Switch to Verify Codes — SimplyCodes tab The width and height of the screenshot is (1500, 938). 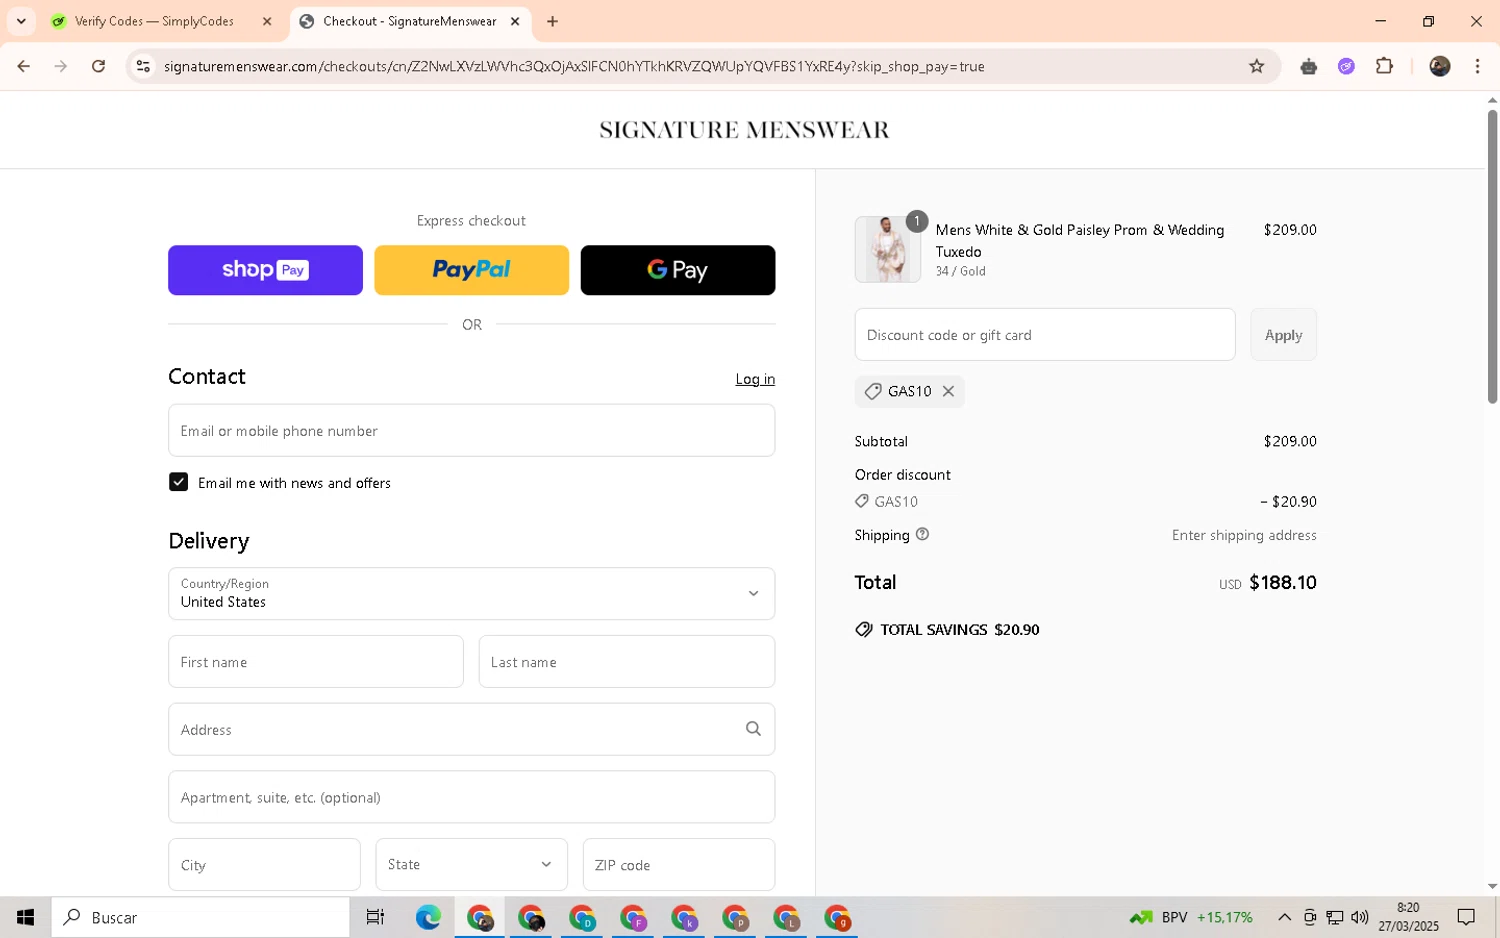(x=154, y=21)
